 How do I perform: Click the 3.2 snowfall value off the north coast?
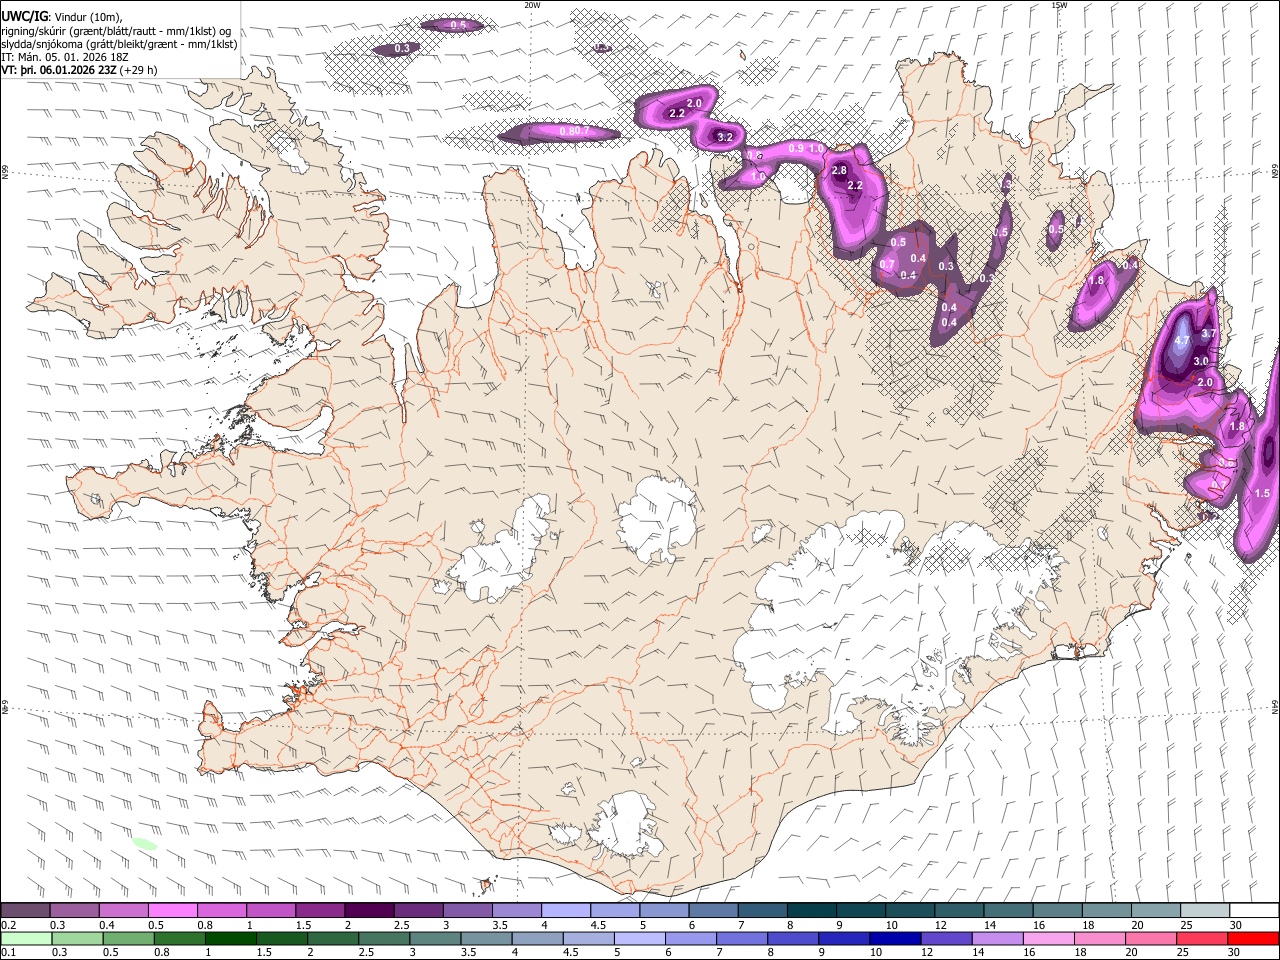[725, 137]
